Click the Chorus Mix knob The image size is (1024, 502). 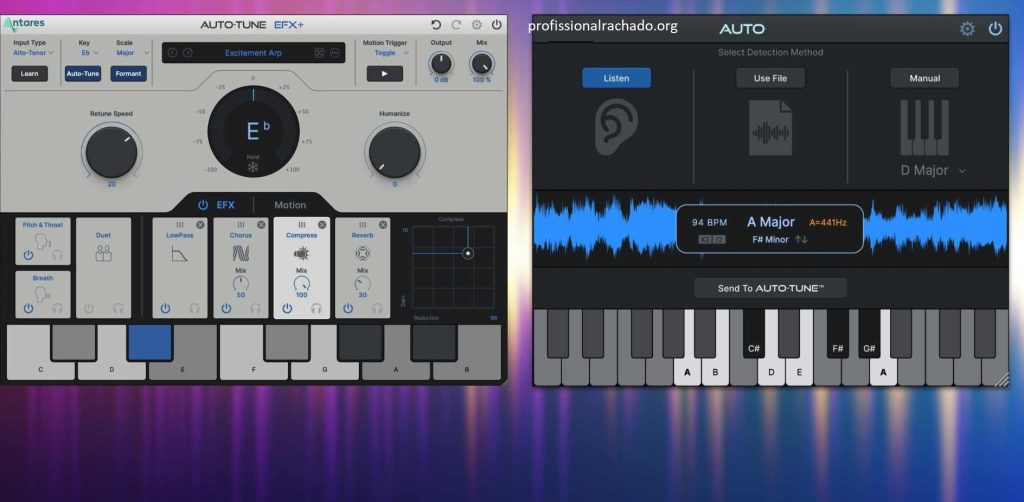pyautogui.click(x=240, y=283)
